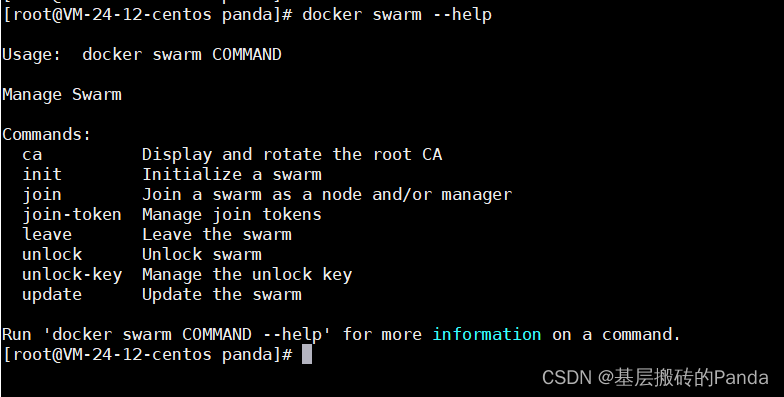Image resolution: width=784 pixels, height=397 pixels.
Task: Select the 'update' command text
Action: tap(52, 295)
